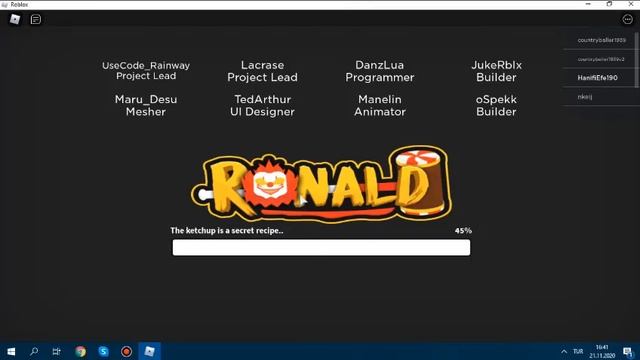640x360 pixels.
Task: Click the Roblox taskbar icon
Action: tap(149, 351)
